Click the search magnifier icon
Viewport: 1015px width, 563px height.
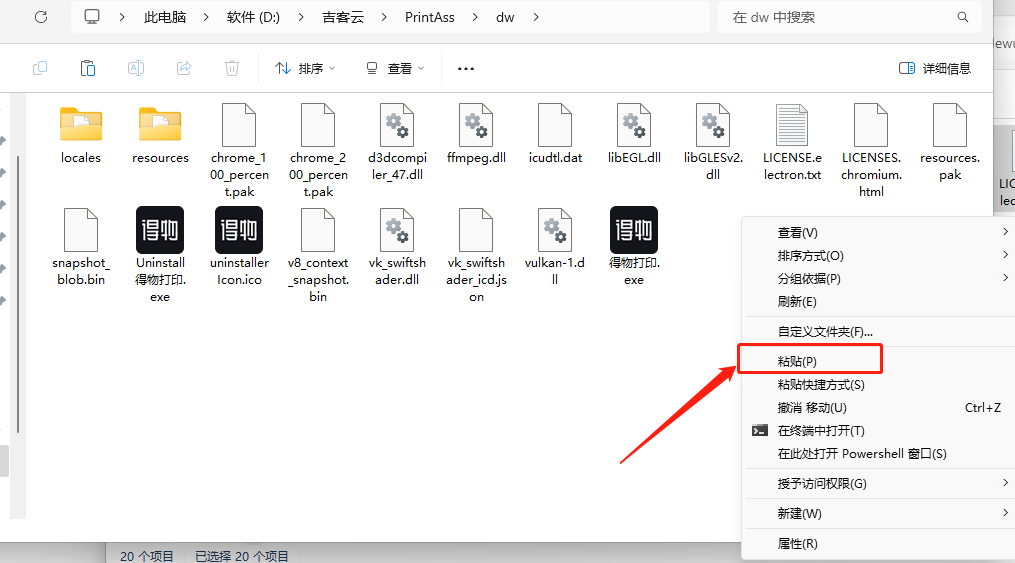pyautogui.click(x=963, y=17)
